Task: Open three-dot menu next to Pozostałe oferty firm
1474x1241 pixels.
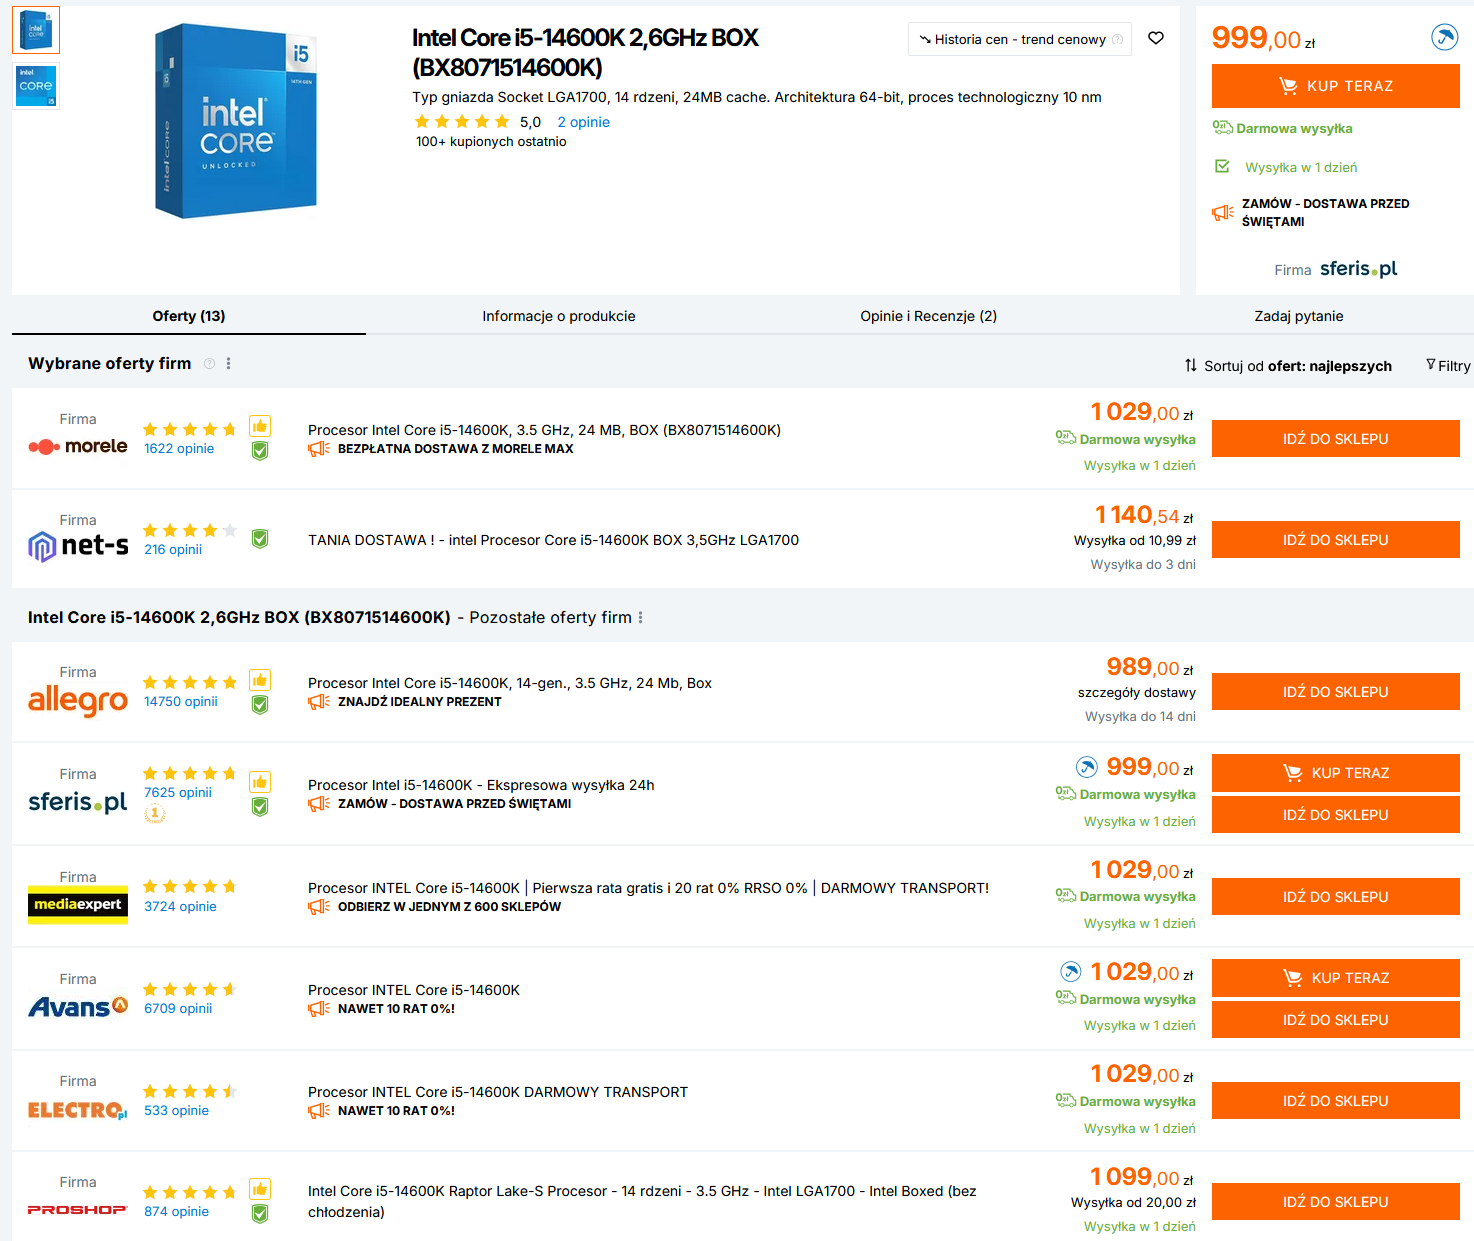Action: click(x=641, y=618)
